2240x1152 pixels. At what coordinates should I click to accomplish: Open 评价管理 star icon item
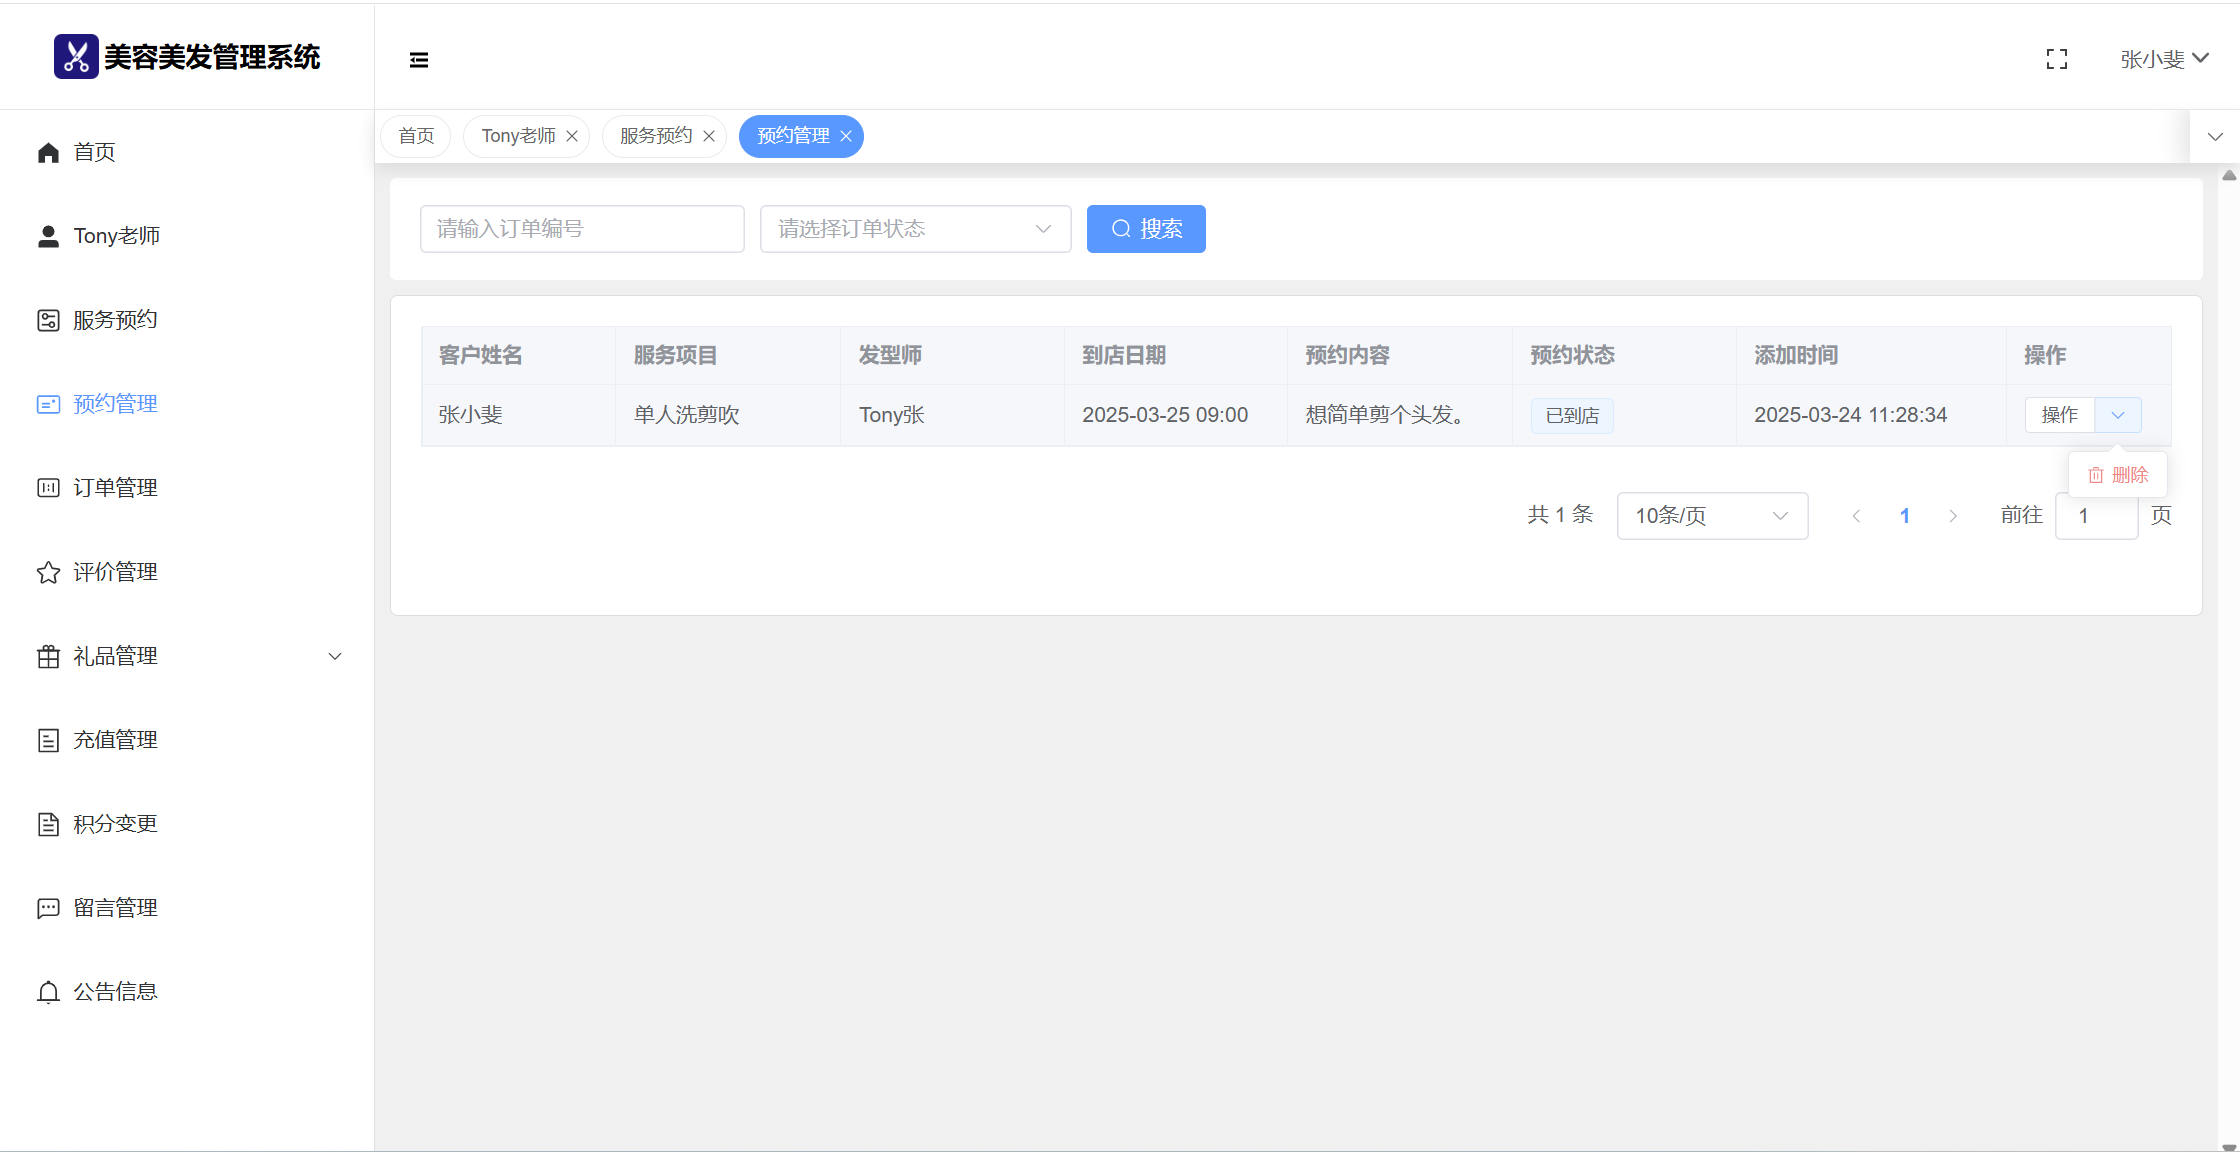115,572
